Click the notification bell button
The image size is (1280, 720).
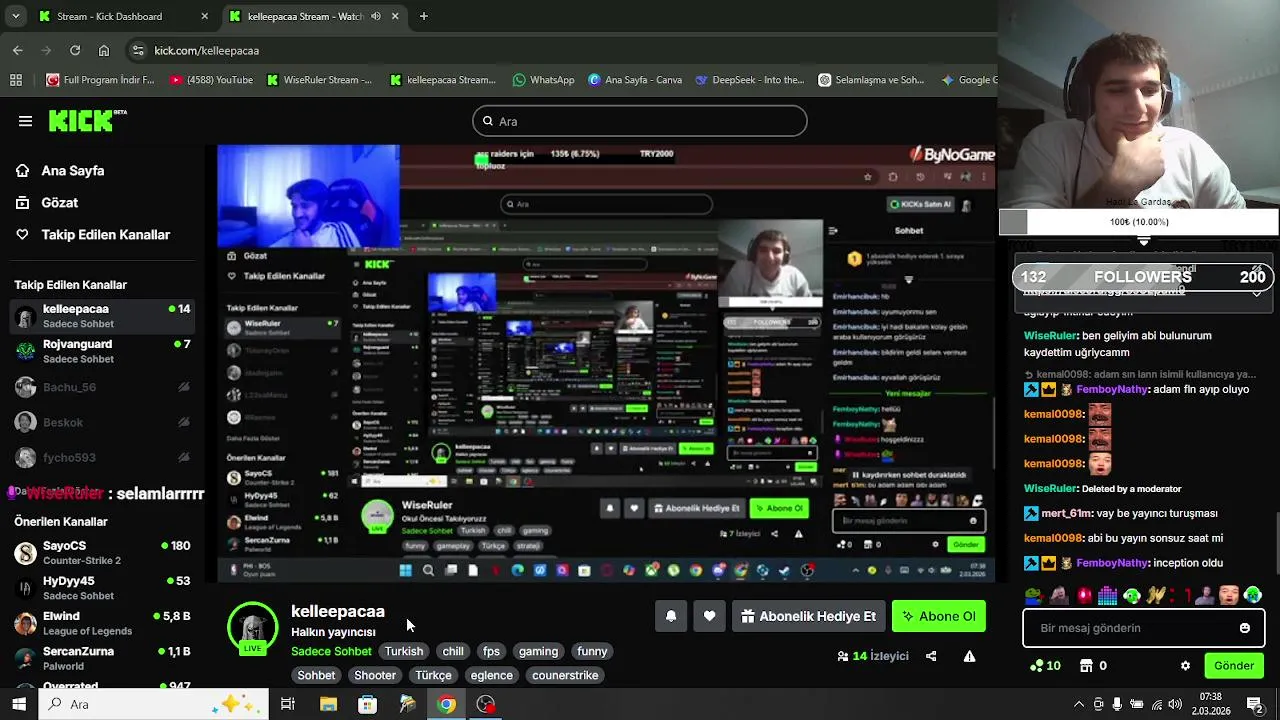(671, 616)
